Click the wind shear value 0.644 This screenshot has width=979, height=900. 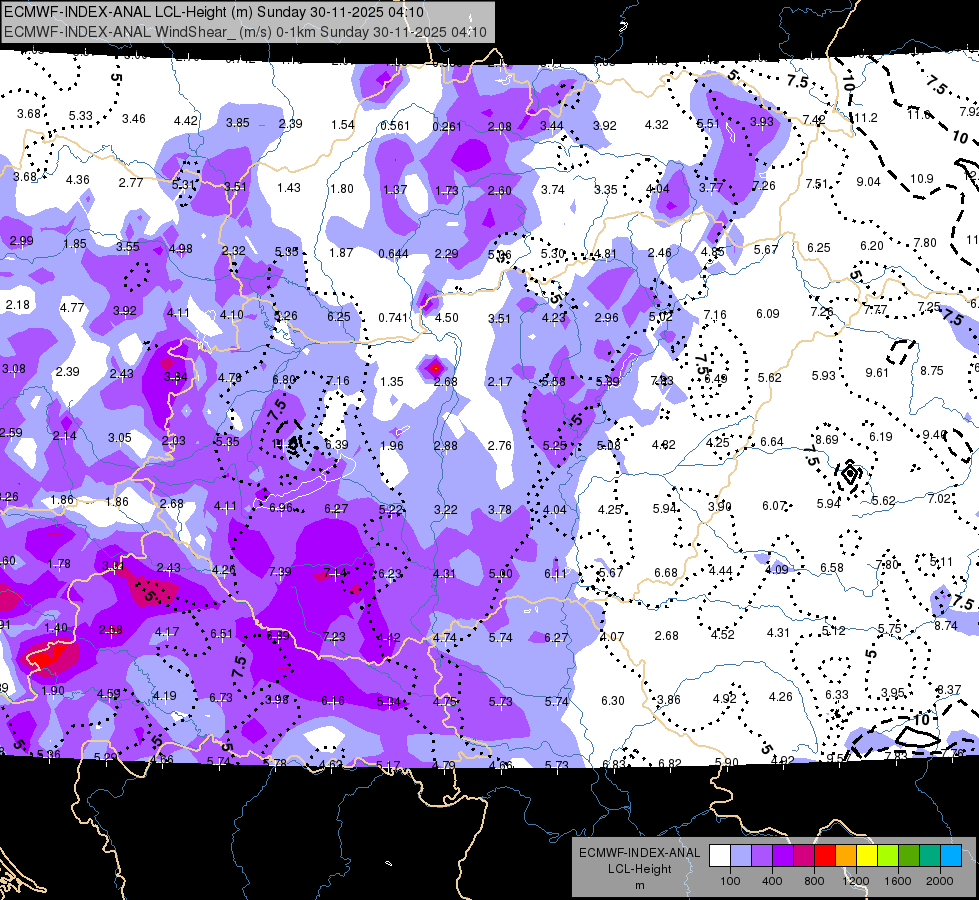393,254
